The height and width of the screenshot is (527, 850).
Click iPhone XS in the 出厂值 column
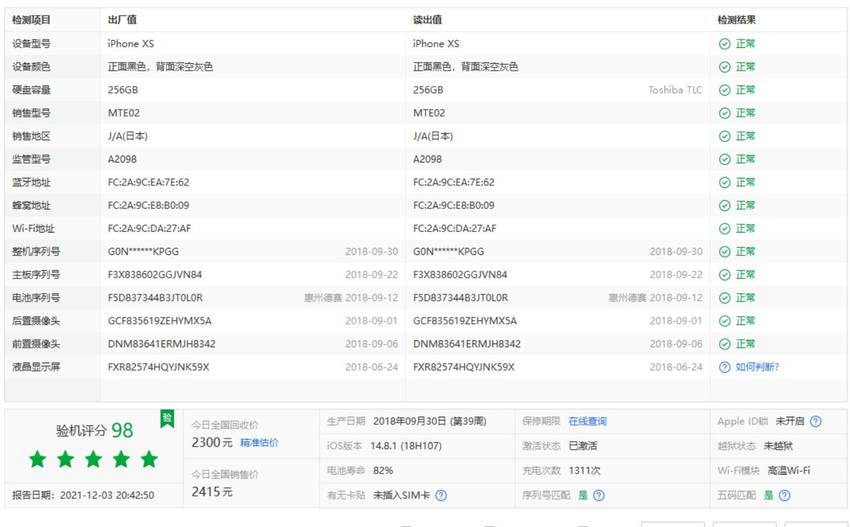click(x=131, y=44)
